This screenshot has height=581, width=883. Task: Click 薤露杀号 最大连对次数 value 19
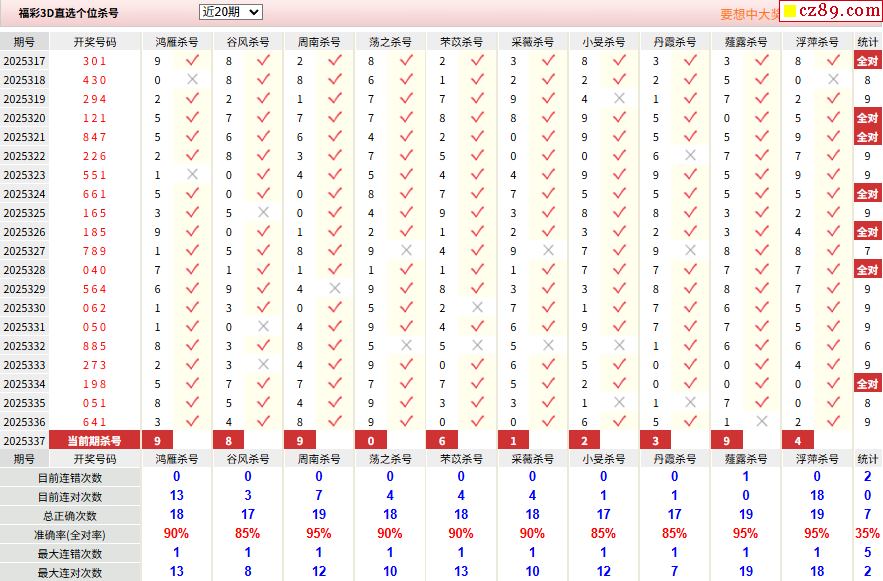(746, 571)
